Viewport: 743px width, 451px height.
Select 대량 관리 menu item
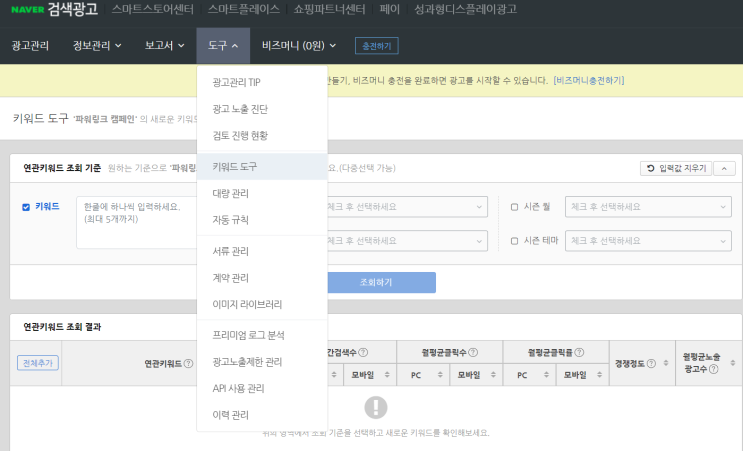tap(262, 193)
